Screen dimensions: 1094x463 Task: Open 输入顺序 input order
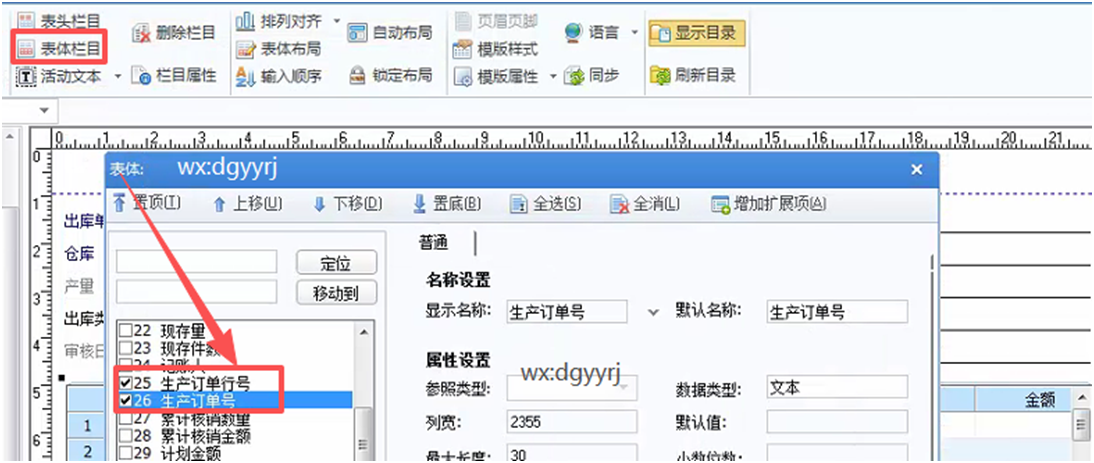click(x=279, y=76)
